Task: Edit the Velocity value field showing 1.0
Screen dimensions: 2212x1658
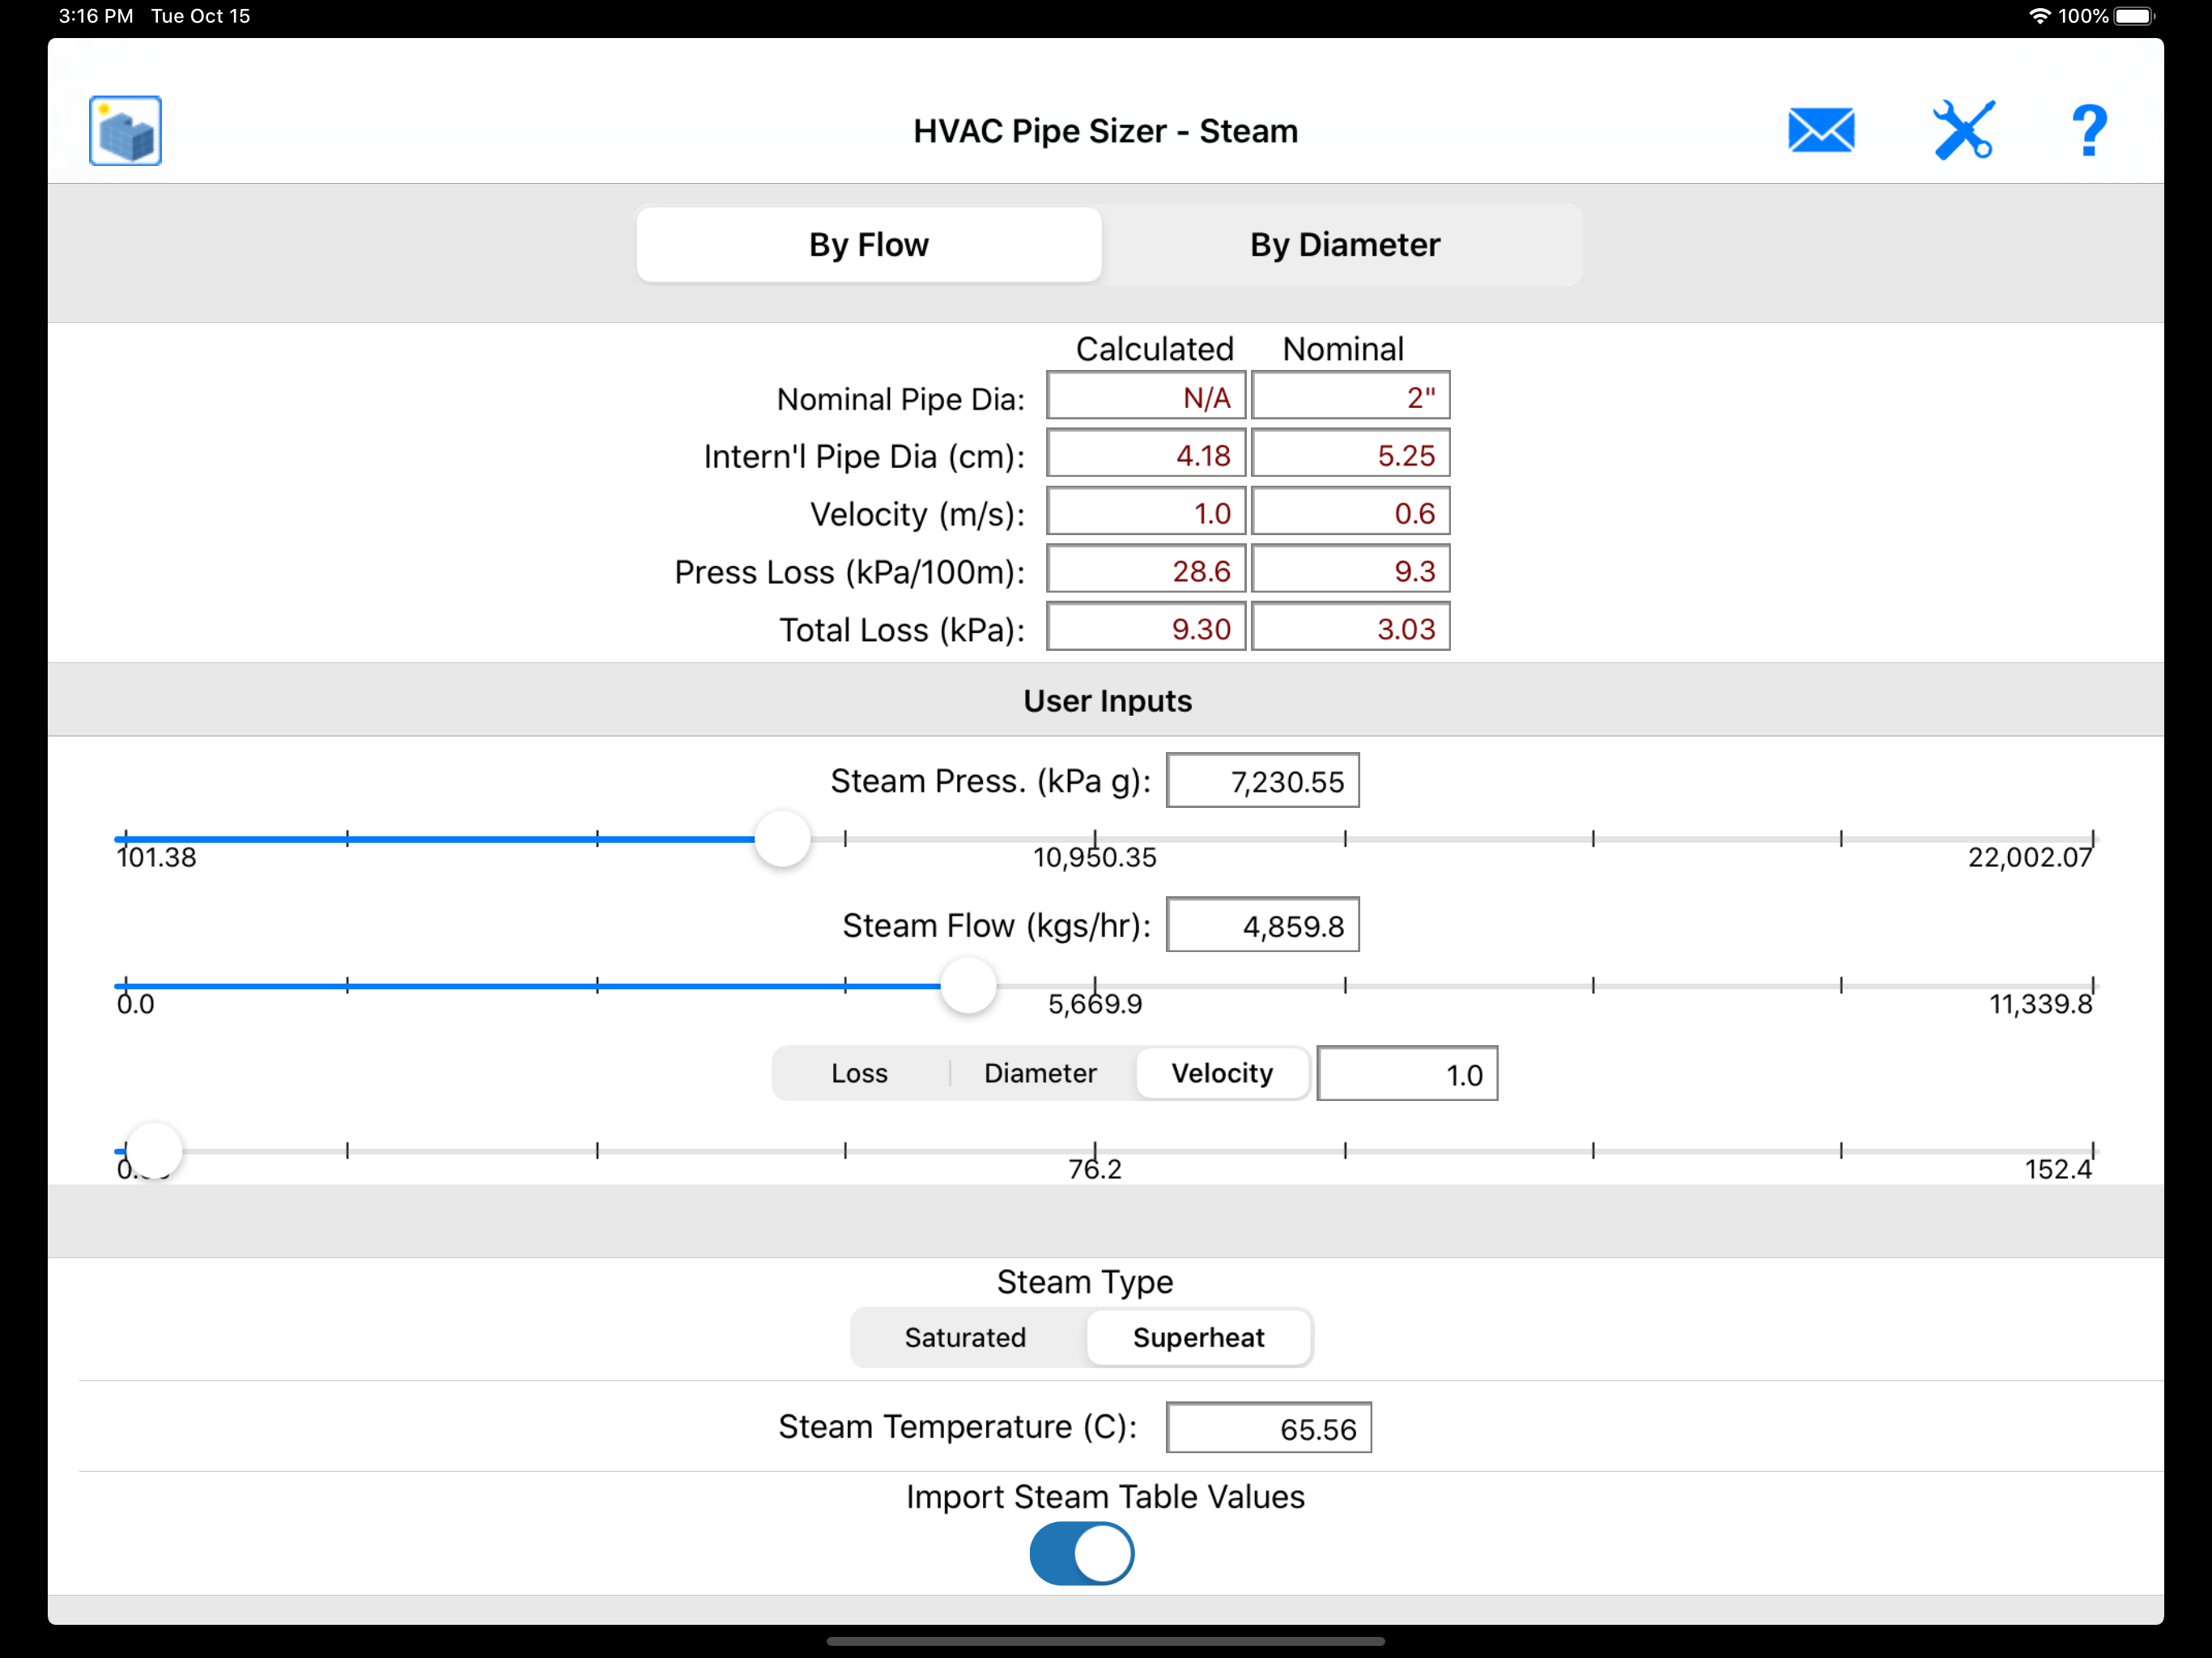Action: pos(1407,1074)
